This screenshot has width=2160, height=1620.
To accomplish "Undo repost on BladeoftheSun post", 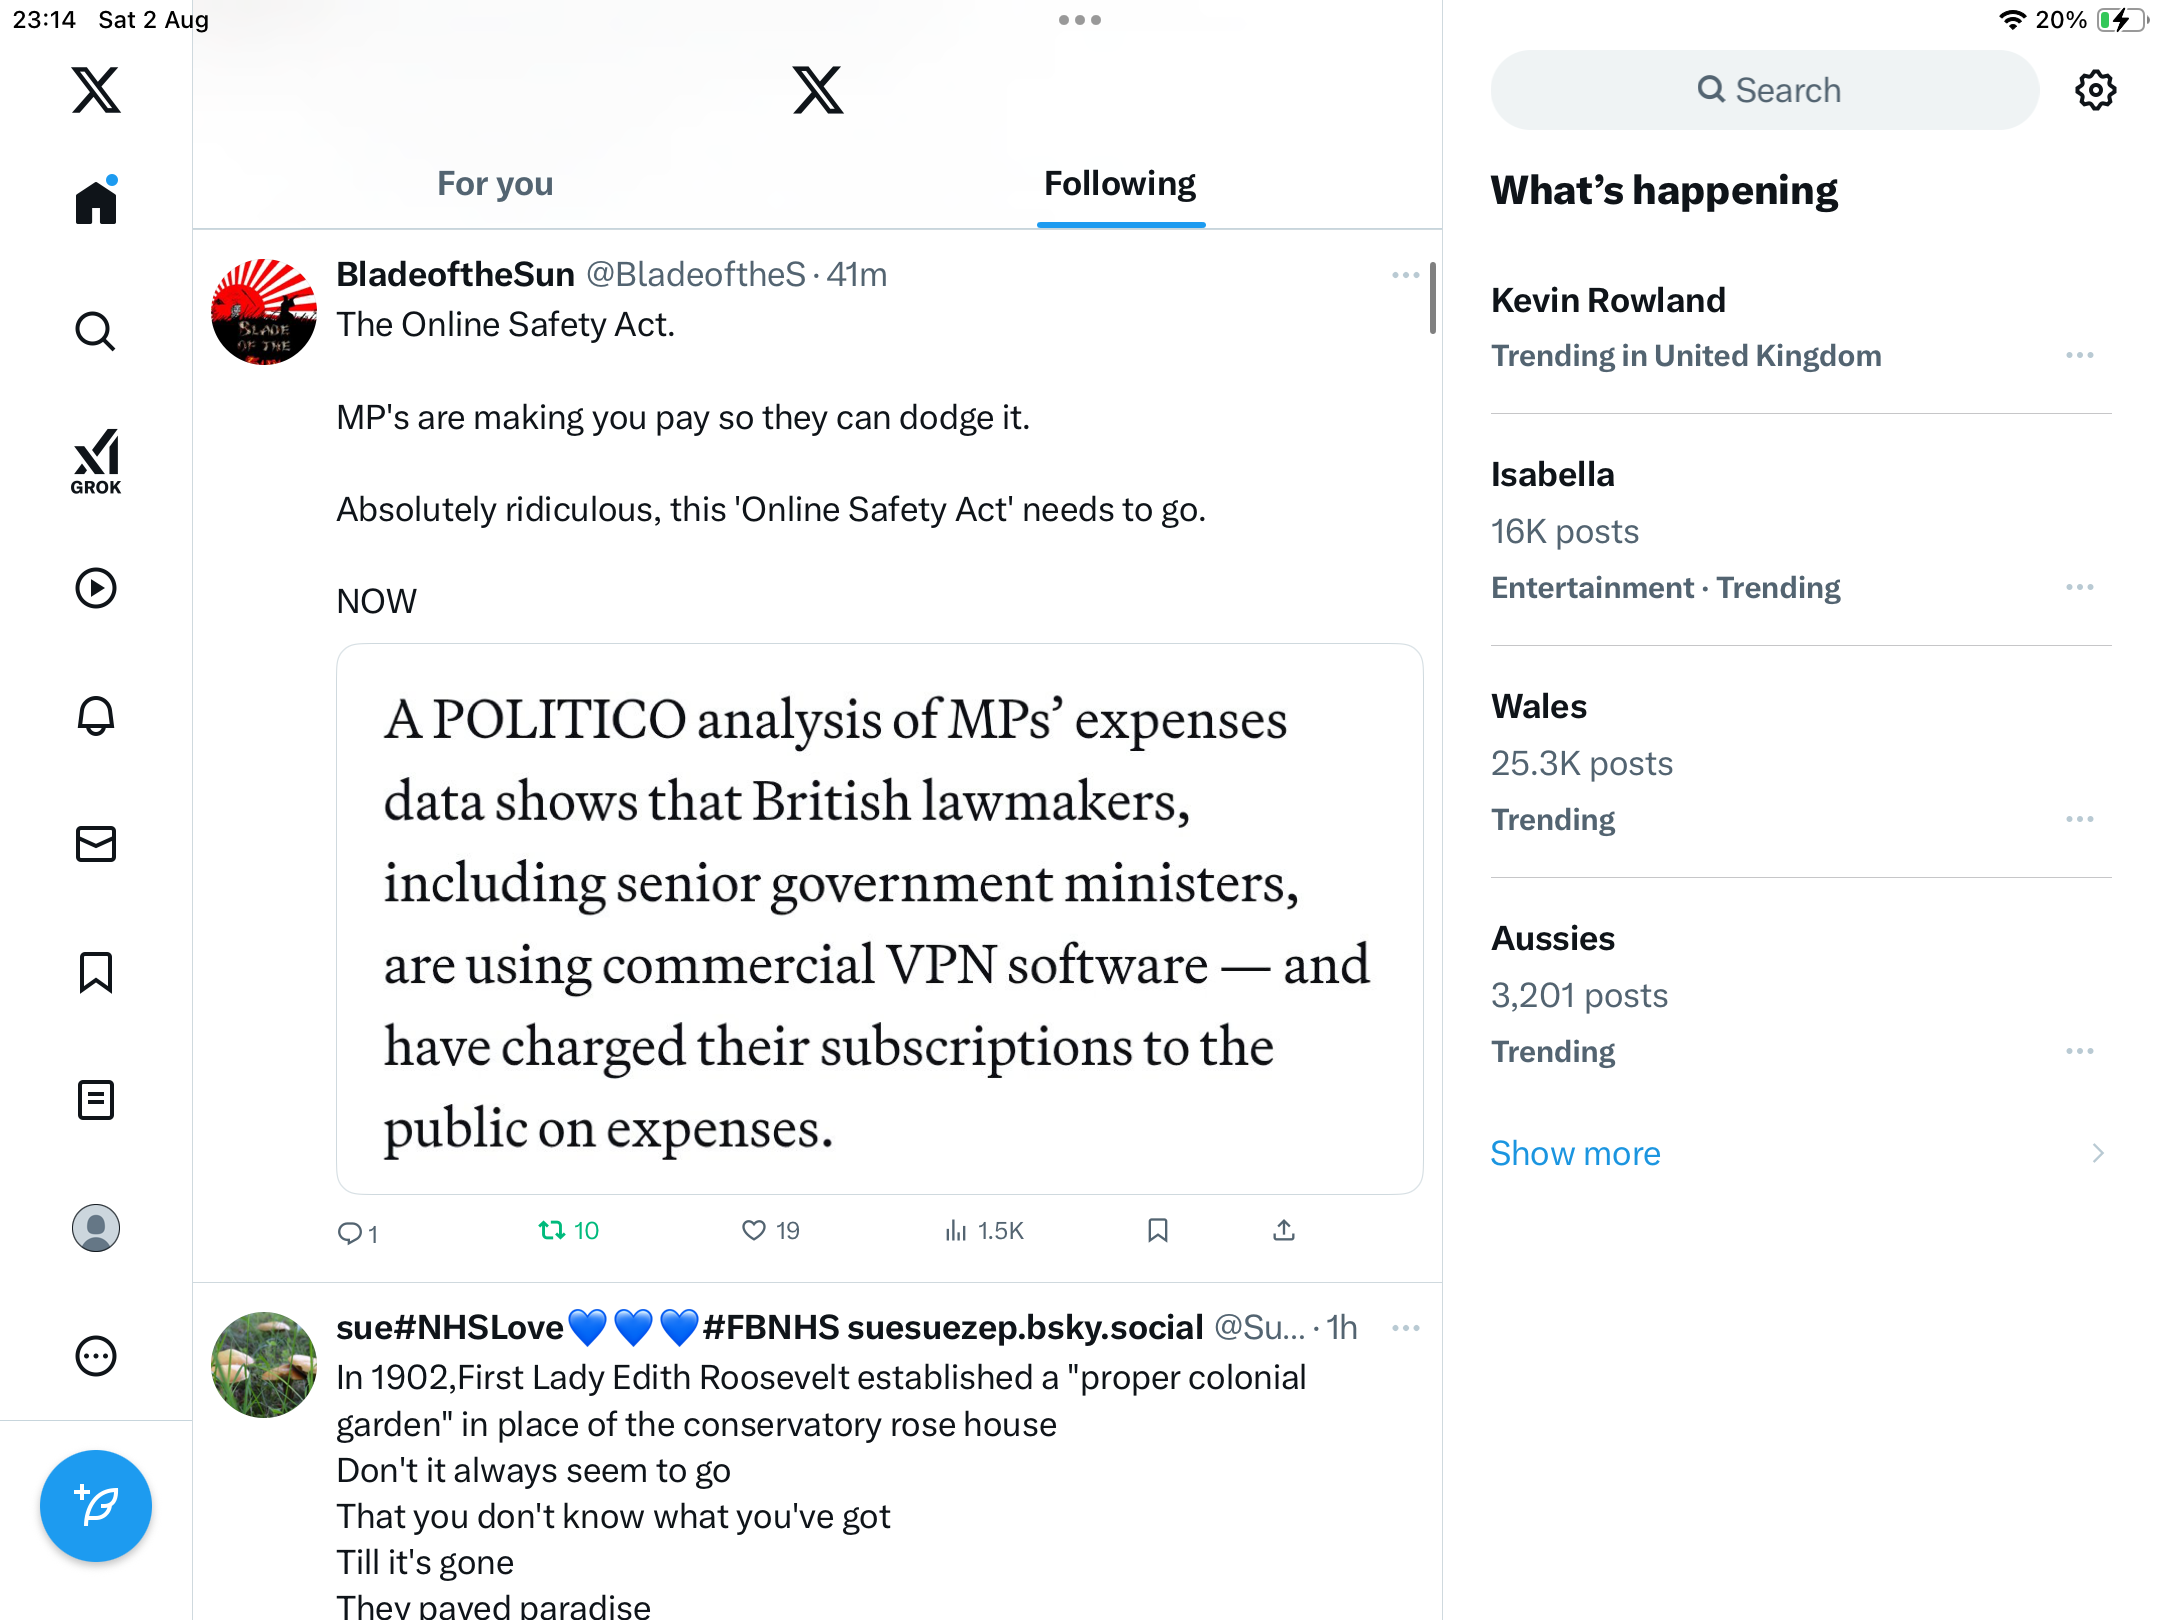I will 552,1230.
